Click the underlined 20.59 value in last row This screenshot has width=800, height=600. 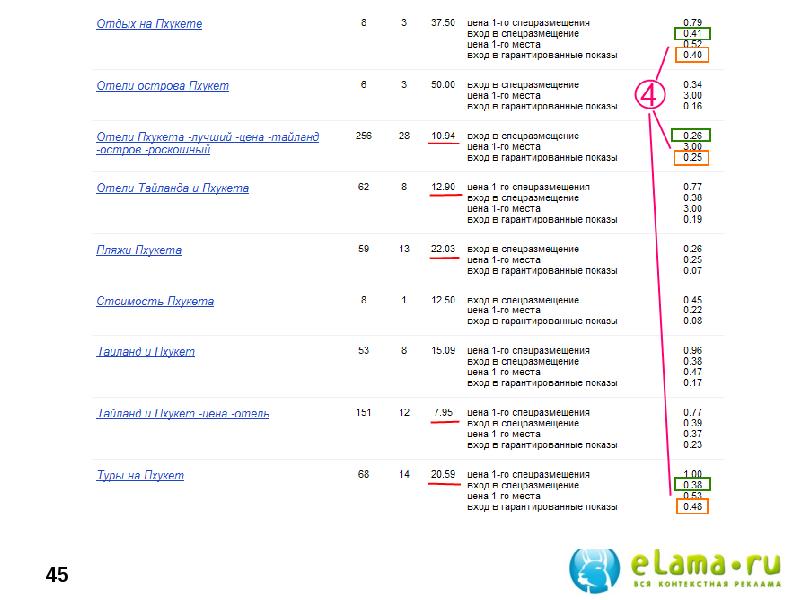pyautogui.click(x=442, y=475)
